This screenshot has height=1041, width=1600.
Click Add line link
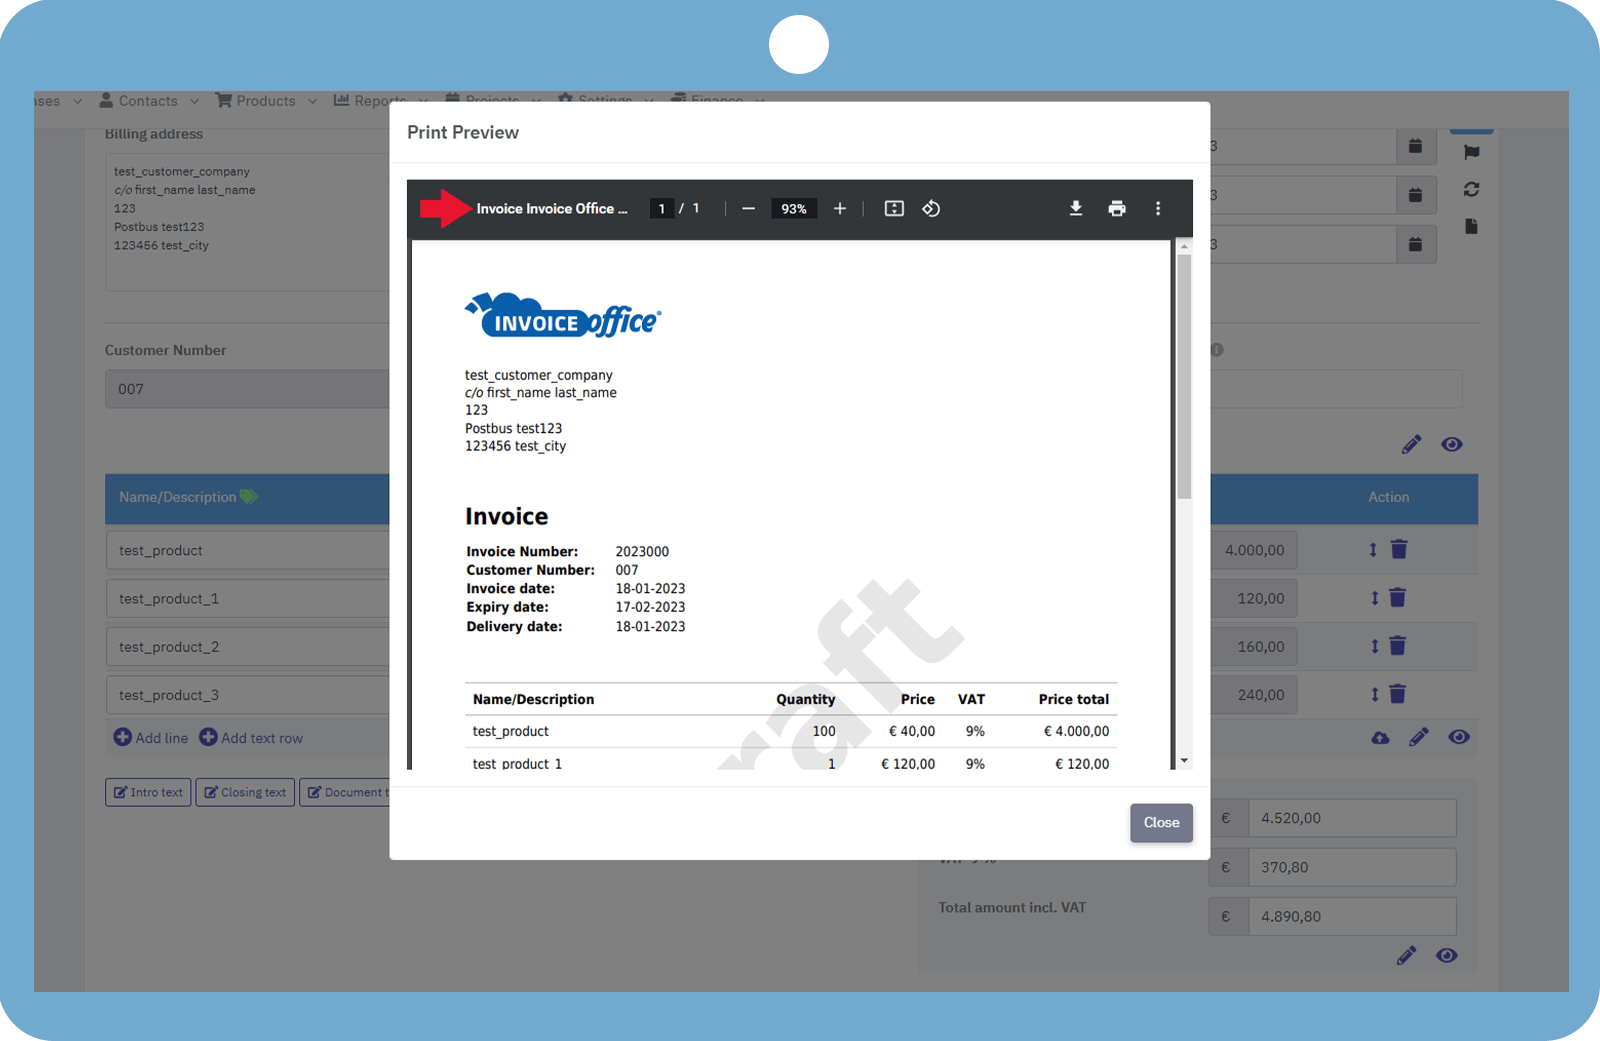pyautogui.click(x=151, y=737)
